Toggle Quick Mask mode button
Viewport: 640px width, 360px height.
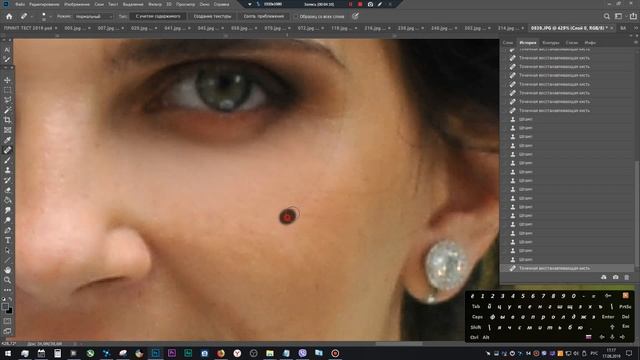[7, 321]
